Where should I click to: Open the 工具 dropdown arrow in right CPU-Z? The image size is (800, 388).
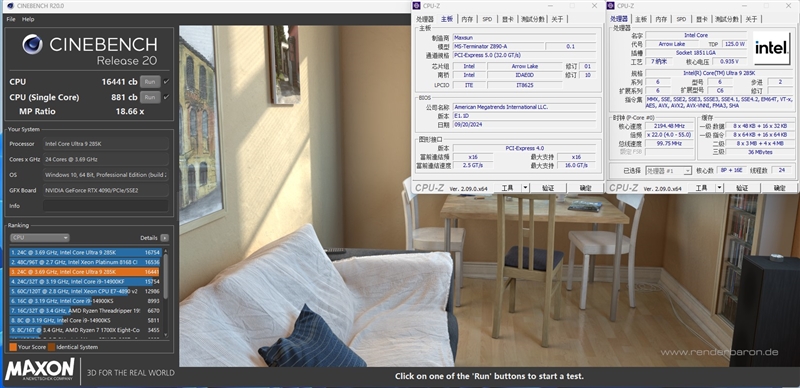tap(719, 188)
